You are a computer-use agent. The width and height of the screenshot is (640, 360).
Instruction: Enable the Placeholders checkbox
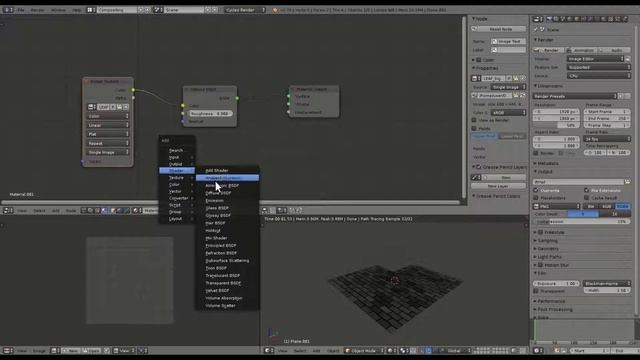point(536,198)
